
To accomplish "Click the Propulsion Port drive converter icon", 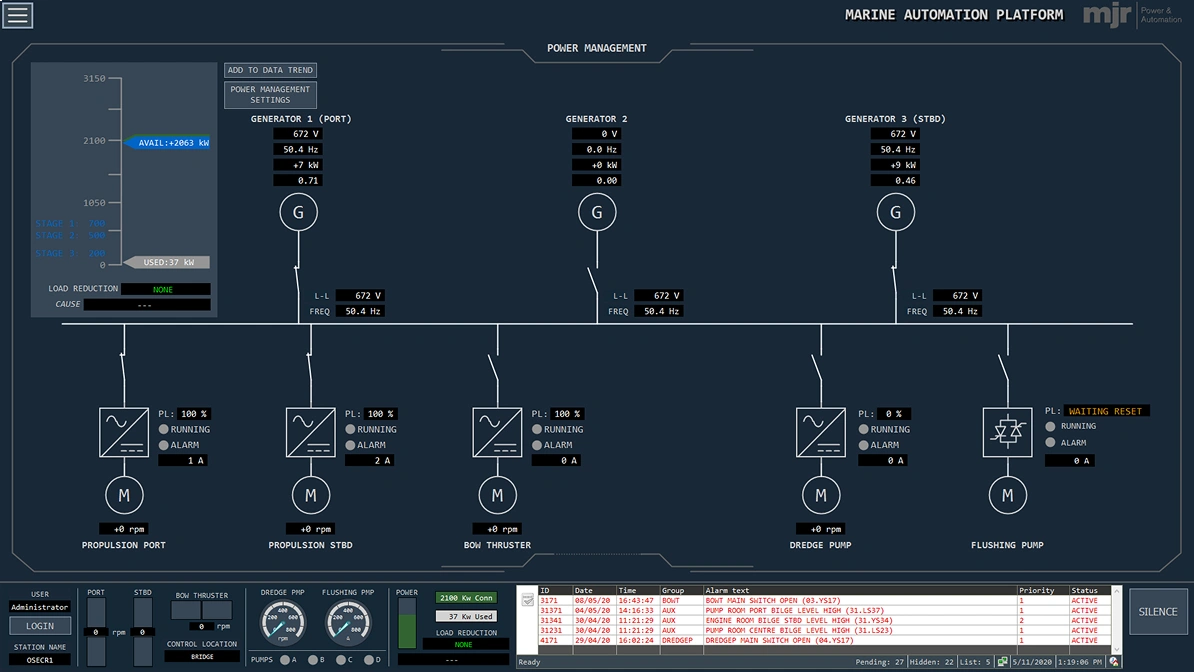I will point(124,433).
